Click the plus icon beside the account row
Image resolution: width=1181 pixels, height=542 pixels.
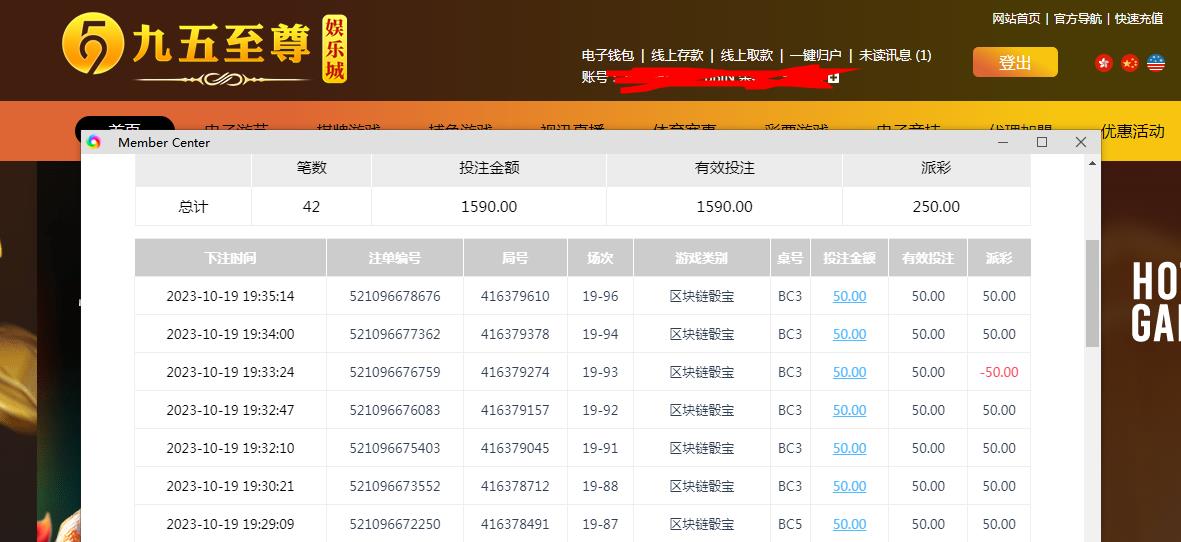click(x=833, y=77)
